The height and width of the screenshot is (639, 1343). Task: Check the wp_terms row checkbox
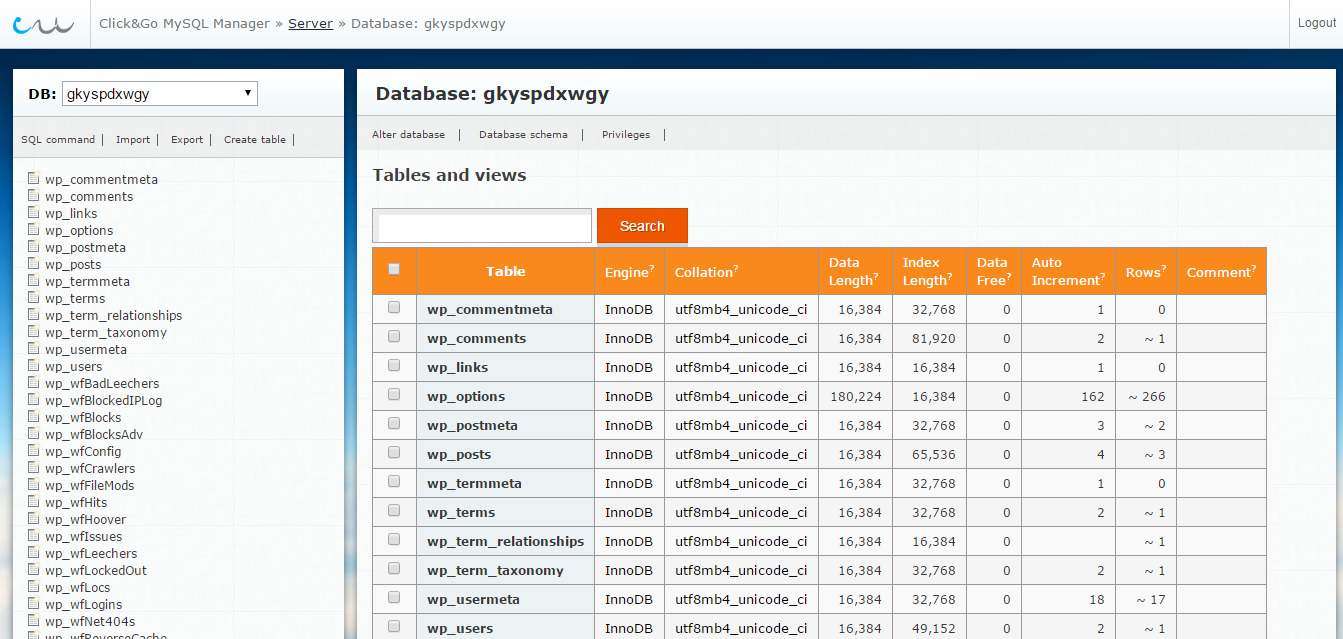pyautogui.click(x=394, y=510)
